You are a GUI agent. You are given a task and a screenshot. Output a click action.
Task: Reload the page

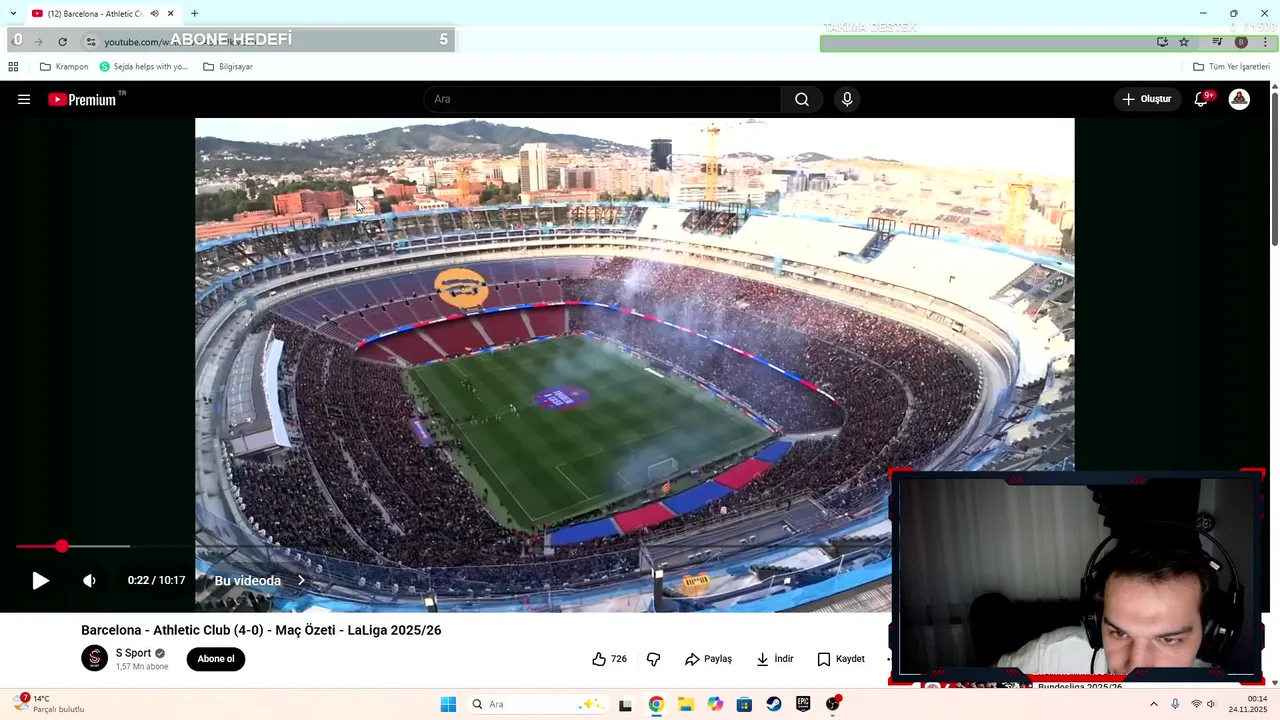[62, 41]
